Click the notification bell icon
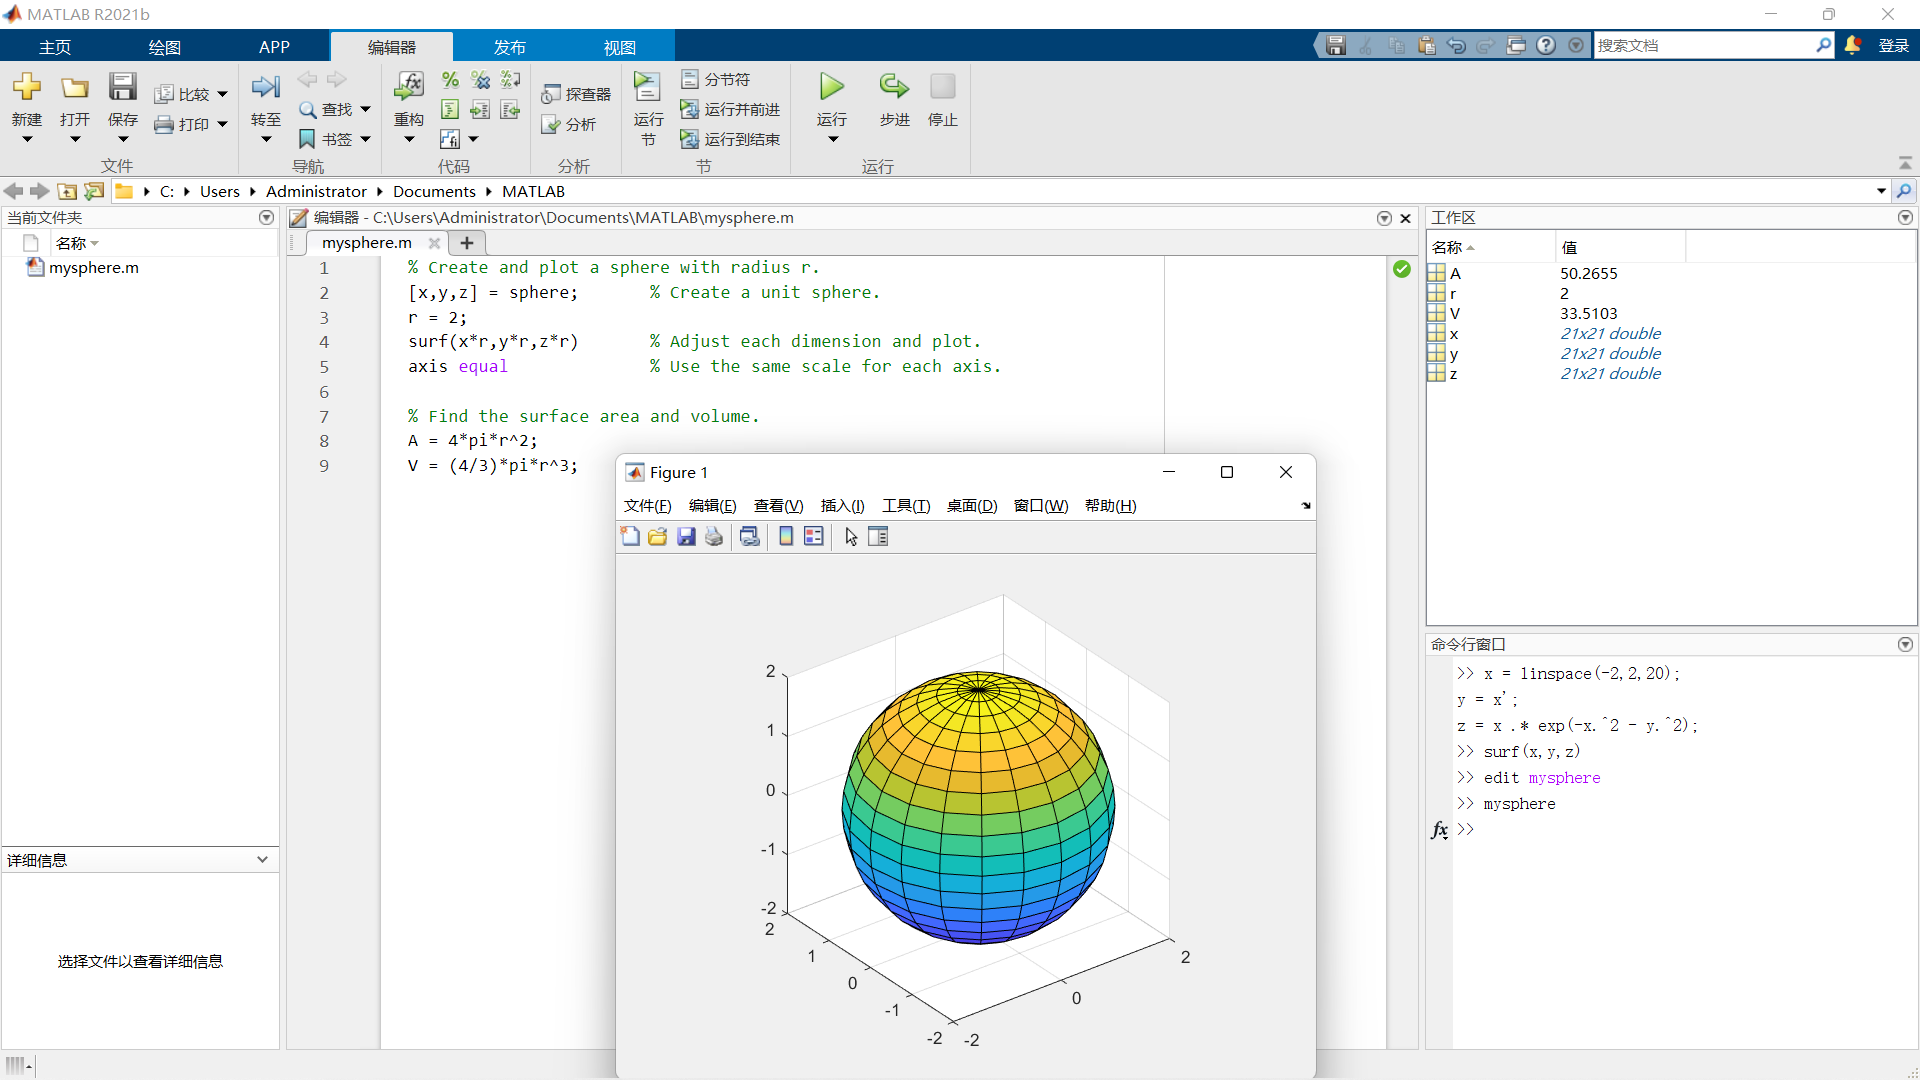 pos(1853,45)
